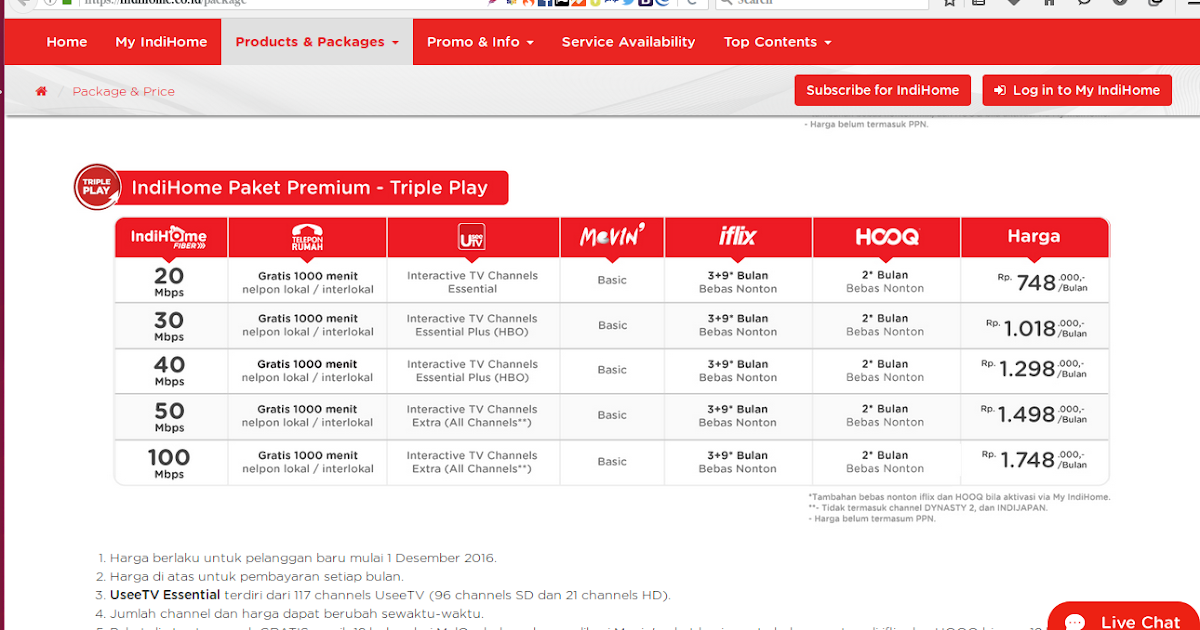Screen dimensions: 1200x630
Task: Open Service Availability page
Action: [628, 42]
